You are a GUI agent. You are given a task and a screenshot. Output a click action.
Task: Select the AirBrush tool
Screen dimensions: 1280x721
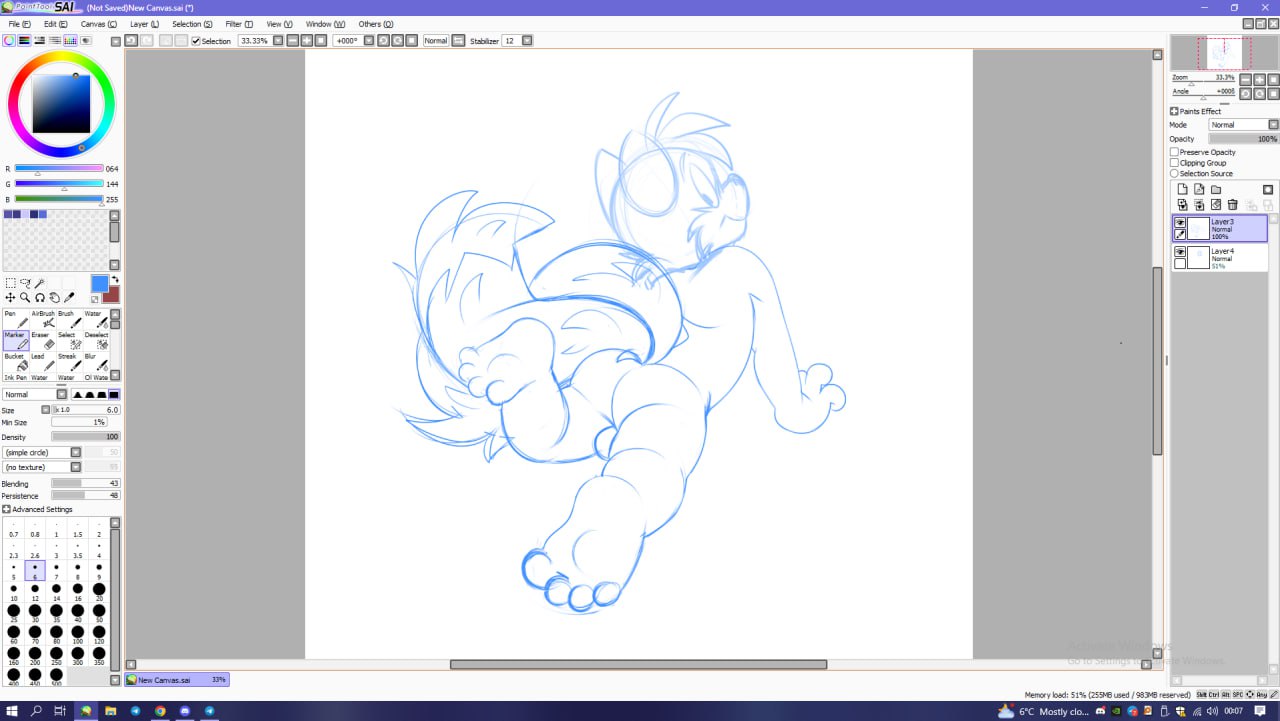(48, 321)
